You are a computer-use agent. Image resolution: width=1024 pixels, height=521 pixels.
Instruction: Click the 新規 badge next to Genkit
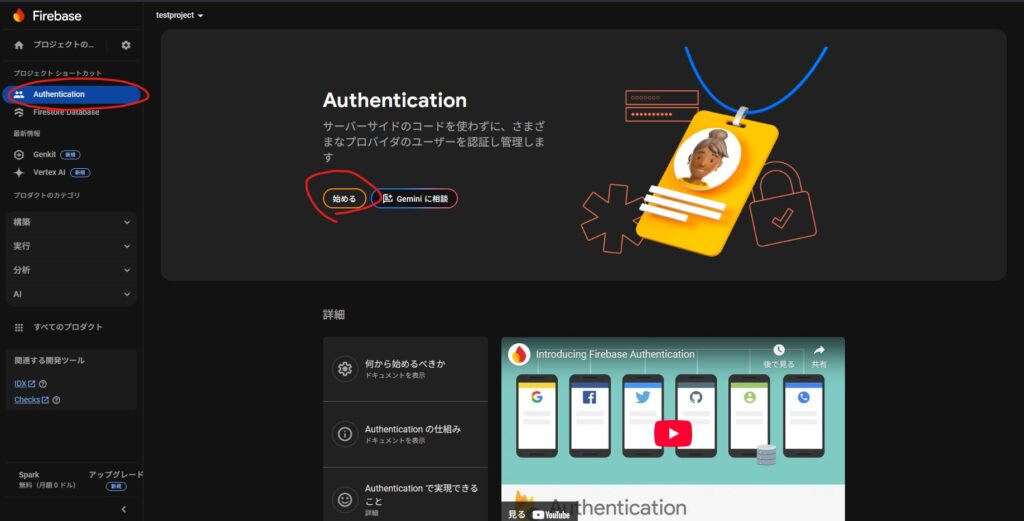(71, 155)
